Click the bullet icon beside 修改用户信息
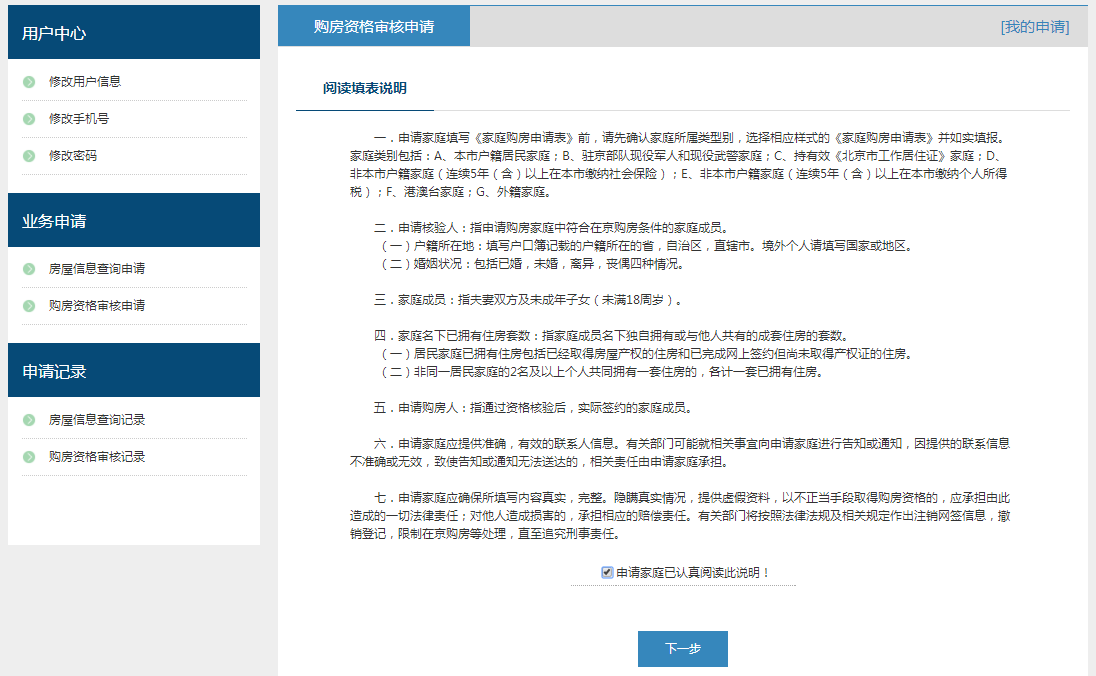The height and width of the screenshot is (676, 1096). [29, 82]
